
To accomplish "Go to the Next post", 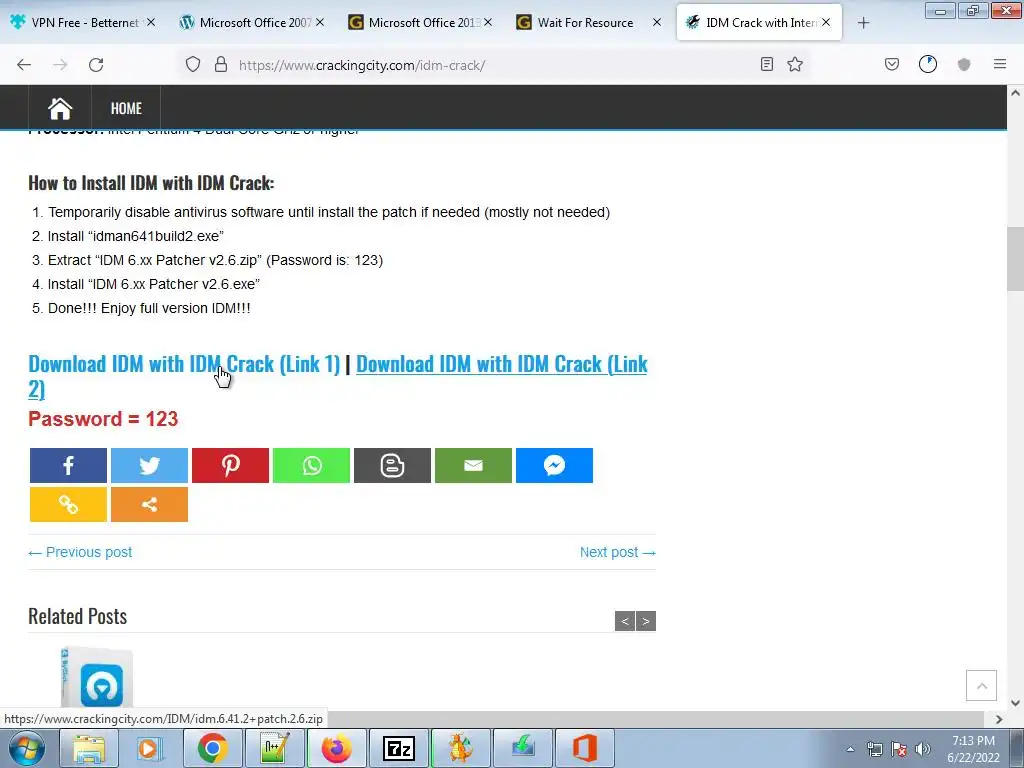I will pos(618,552).
